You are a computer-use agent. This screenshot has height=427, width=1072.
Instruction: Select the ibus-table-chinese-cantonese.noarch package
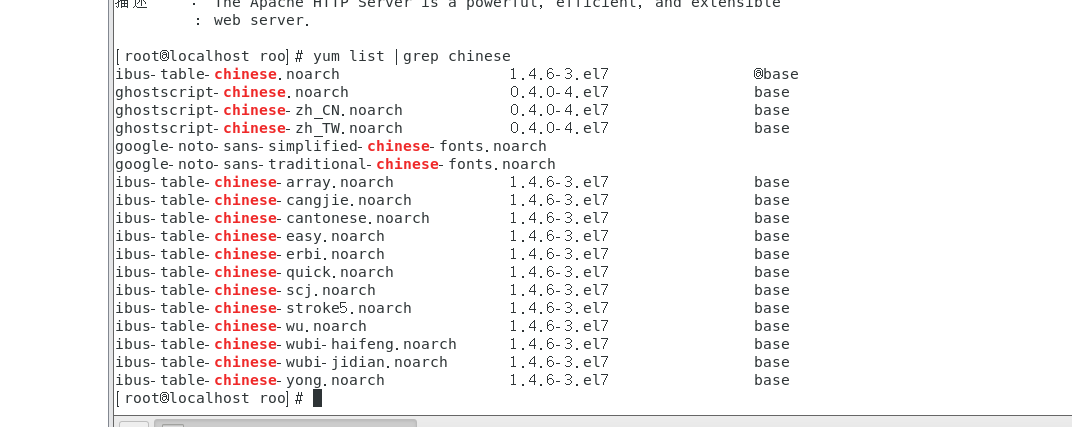pyautogui.click(x=272, y=218)
